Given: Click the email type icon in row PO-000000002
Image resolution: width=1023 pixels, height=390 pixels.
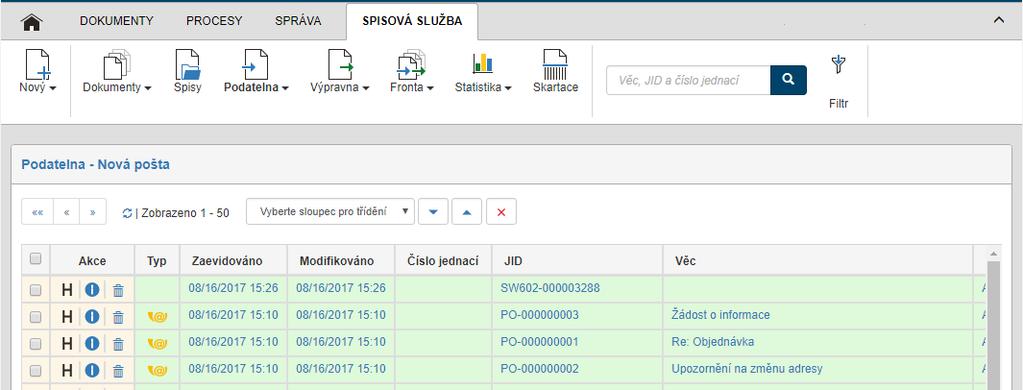Looking at the screenshot, I should (157, 370).
